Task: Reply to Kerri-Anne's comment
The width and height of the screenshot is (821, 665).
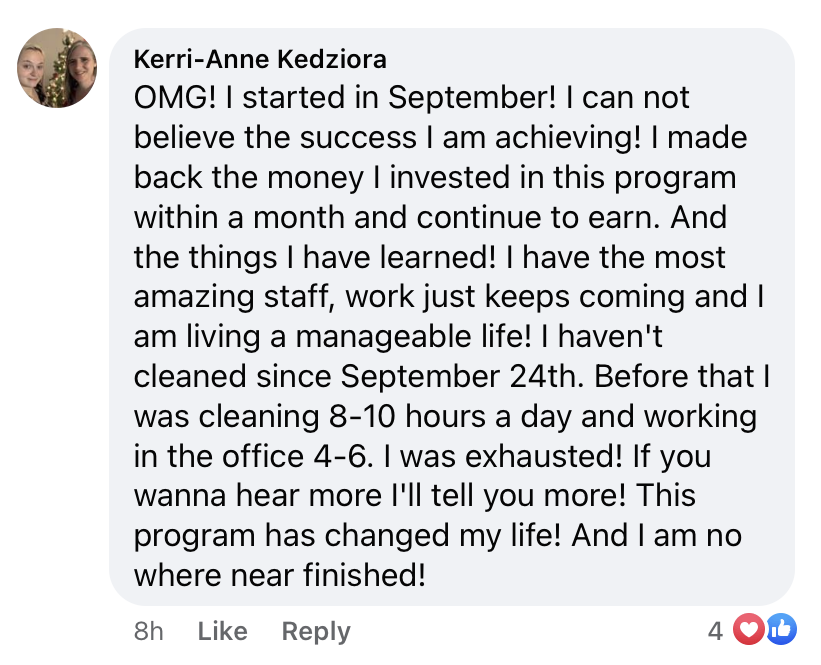Action: (316, 631)
